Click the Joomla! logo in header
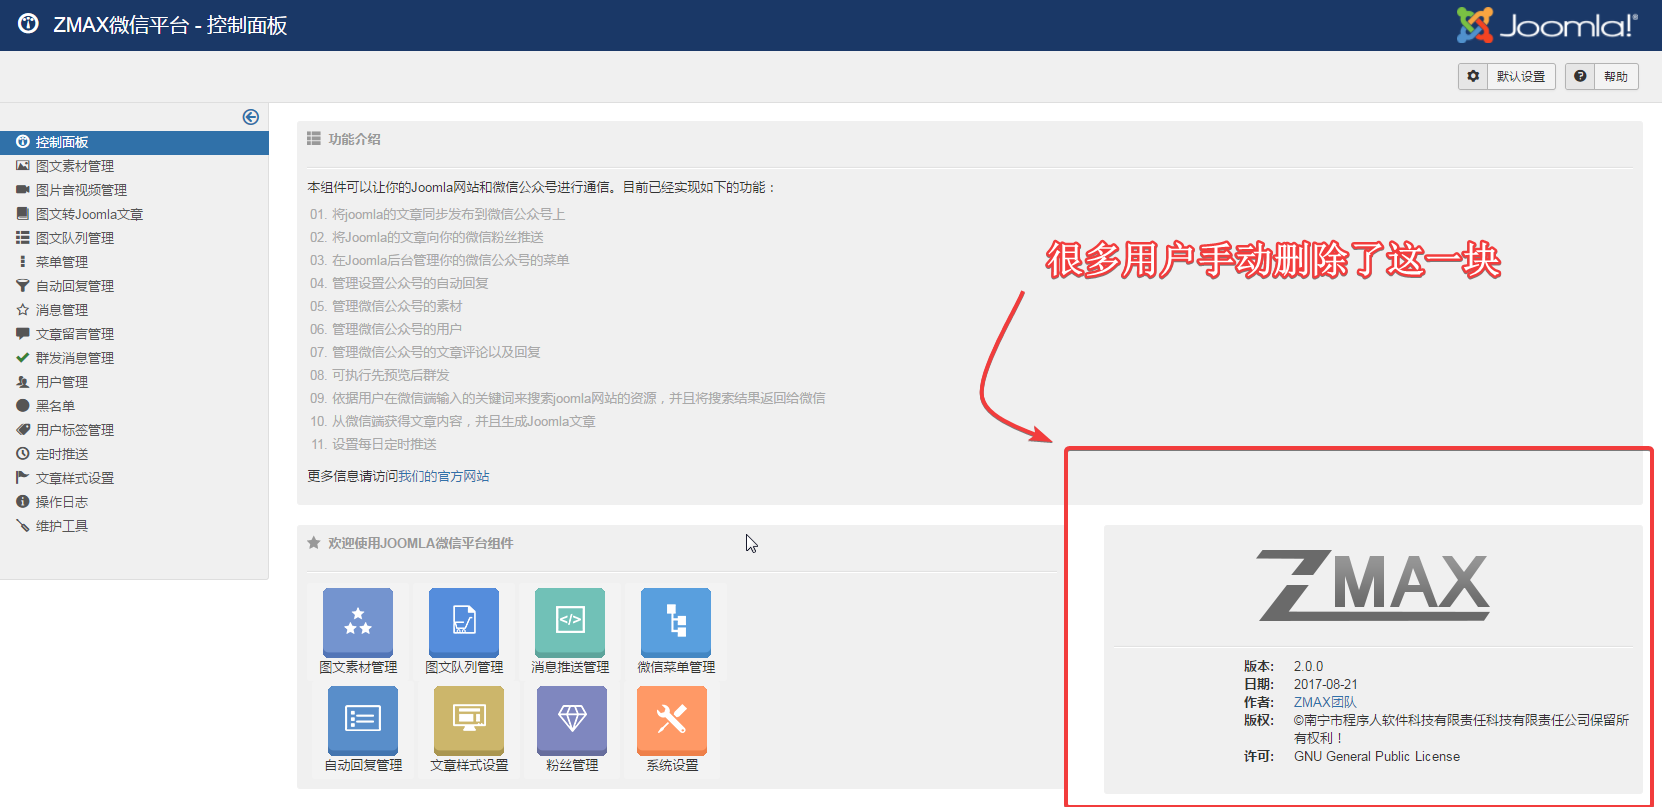The width and height of the screenshot is (1662, 807). click(1546, 25)
